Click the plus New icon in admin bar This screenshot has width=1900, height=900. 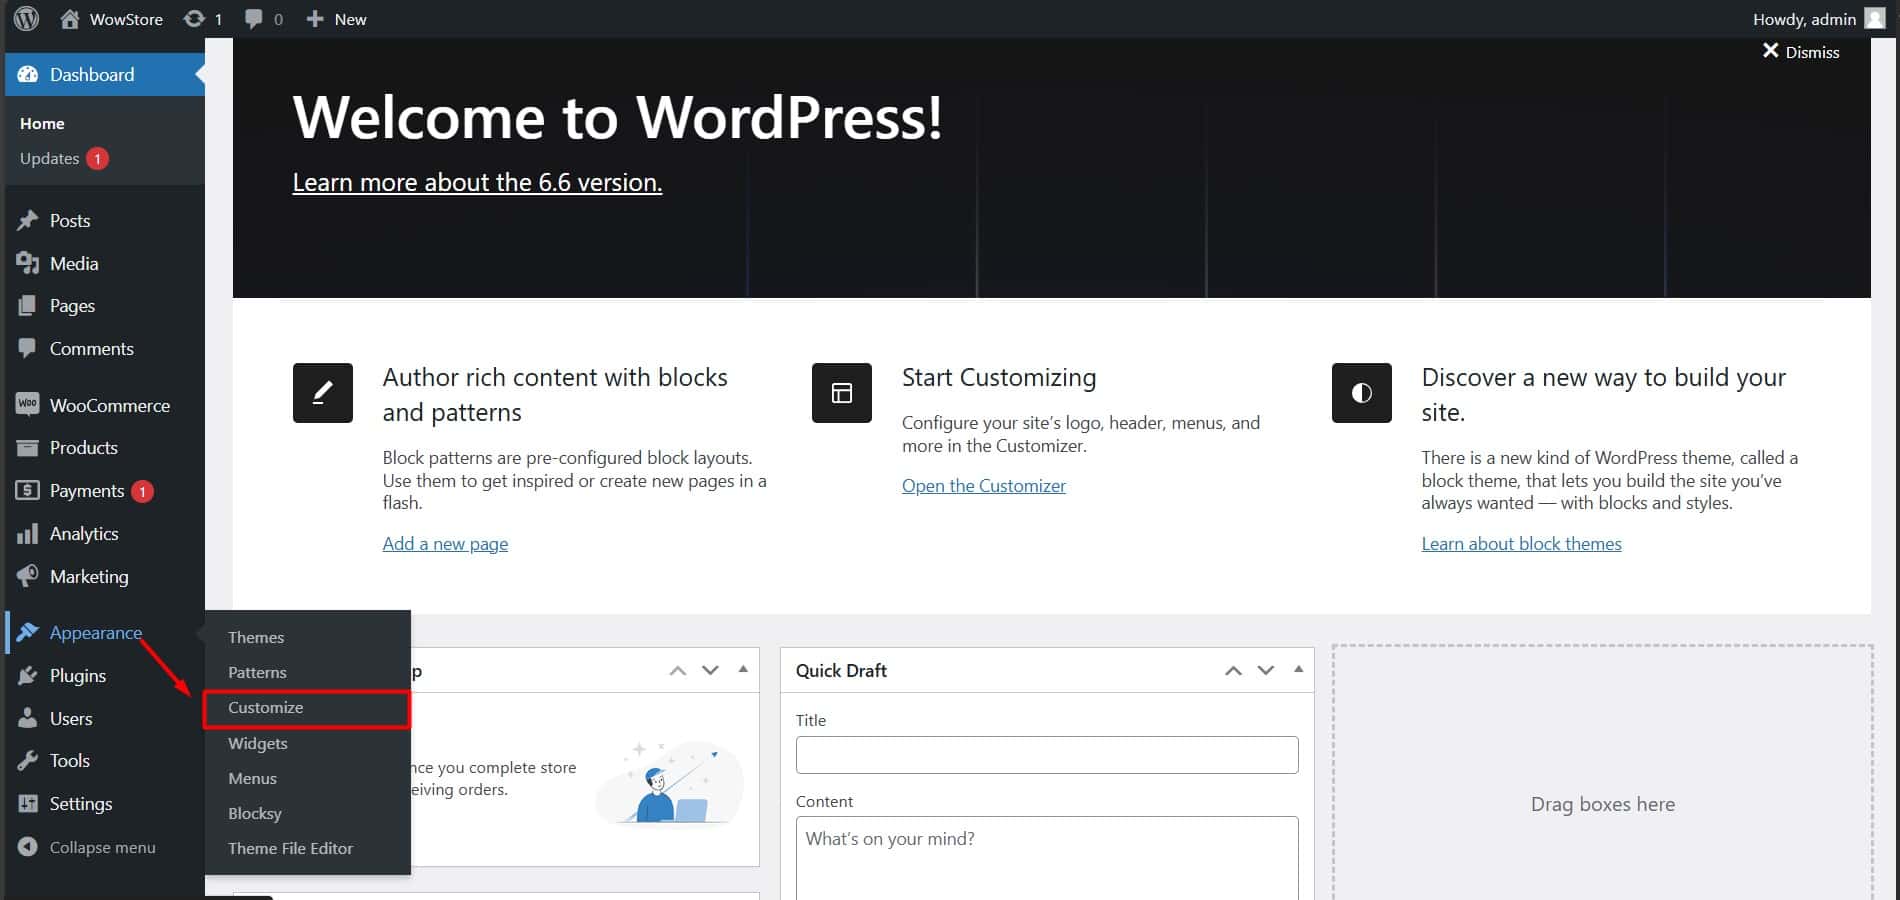(x=315, y=19)
